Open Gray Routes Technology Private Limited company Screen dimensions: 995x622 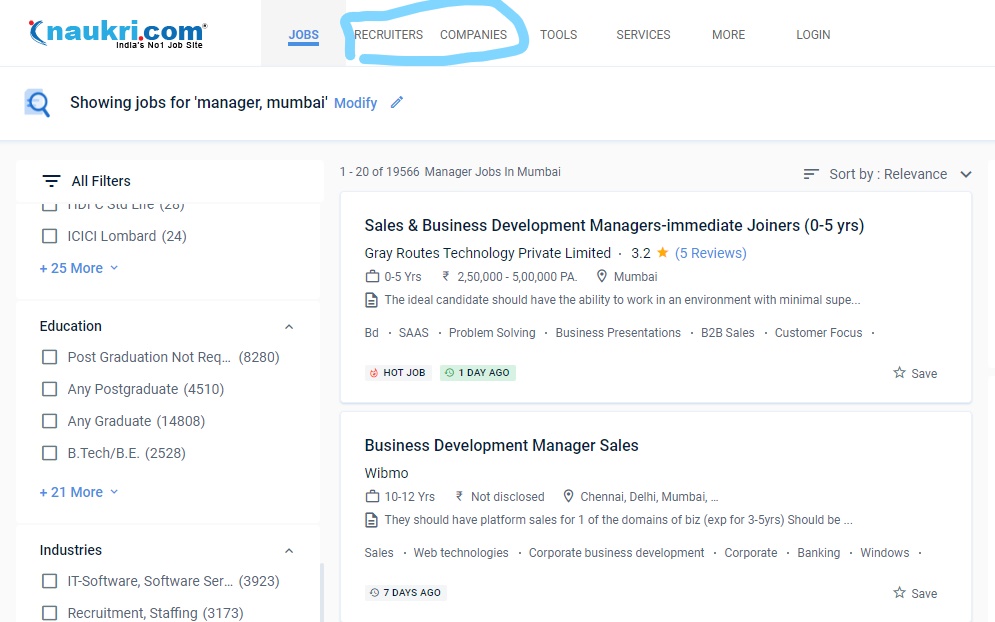pyautogui.click(x=487, y=253)
